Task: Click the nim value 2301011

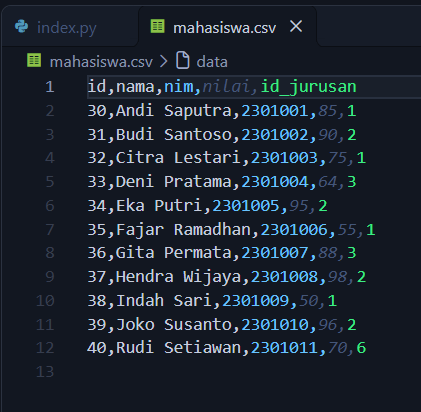Action: 284,348
